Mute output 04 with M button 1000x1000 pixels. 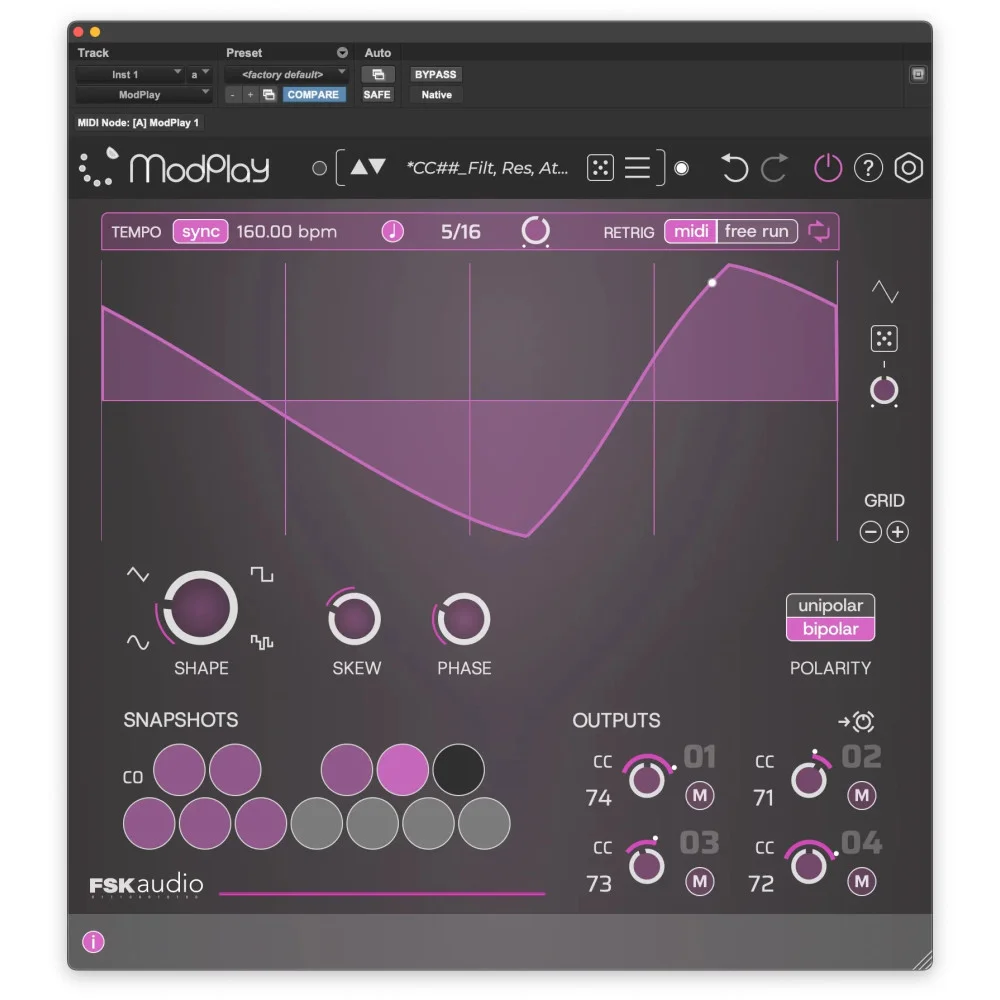[862, 881]
